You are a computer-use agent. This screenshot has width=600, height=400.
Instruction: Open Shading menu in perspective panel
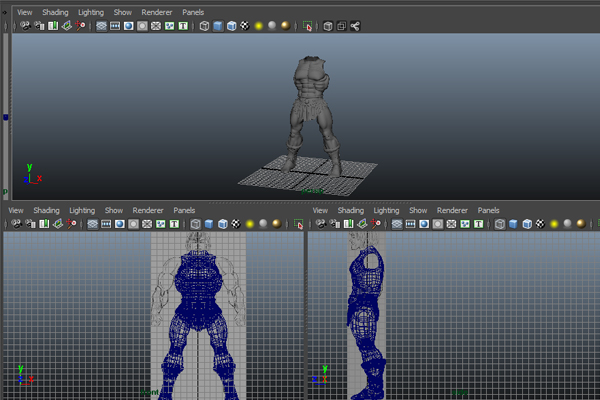coord(55,12)
